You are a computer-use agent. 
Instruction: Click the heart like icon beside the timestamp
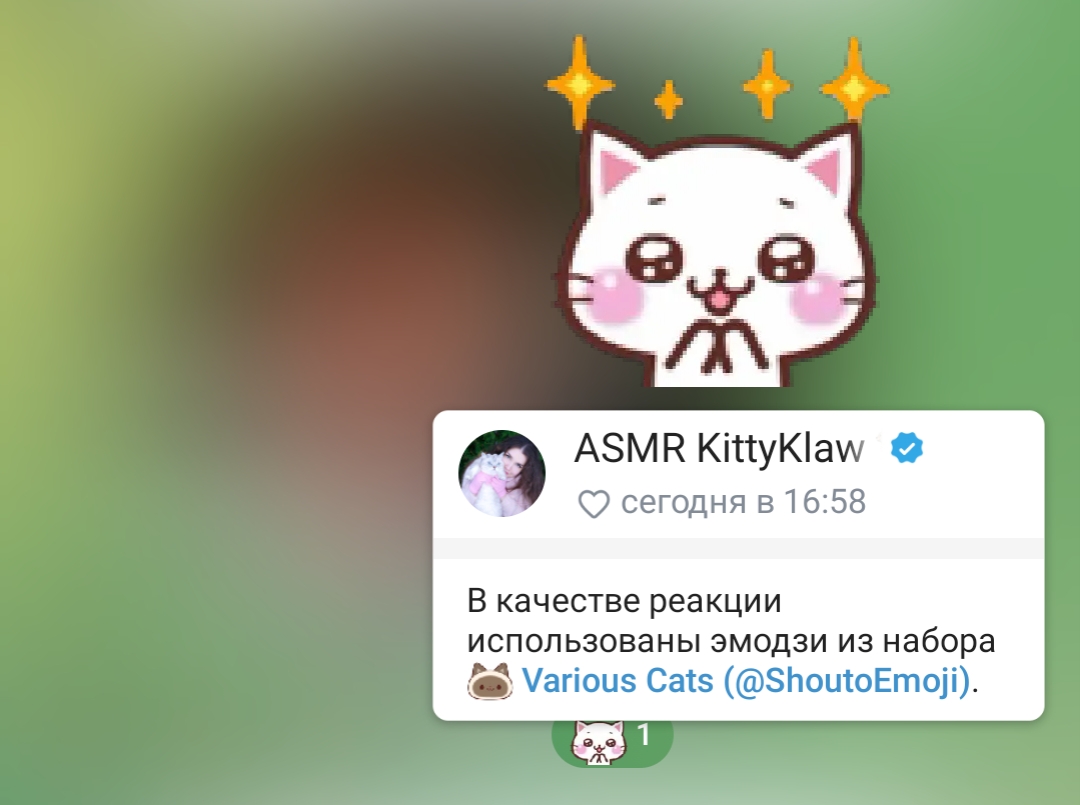(594, 504)
